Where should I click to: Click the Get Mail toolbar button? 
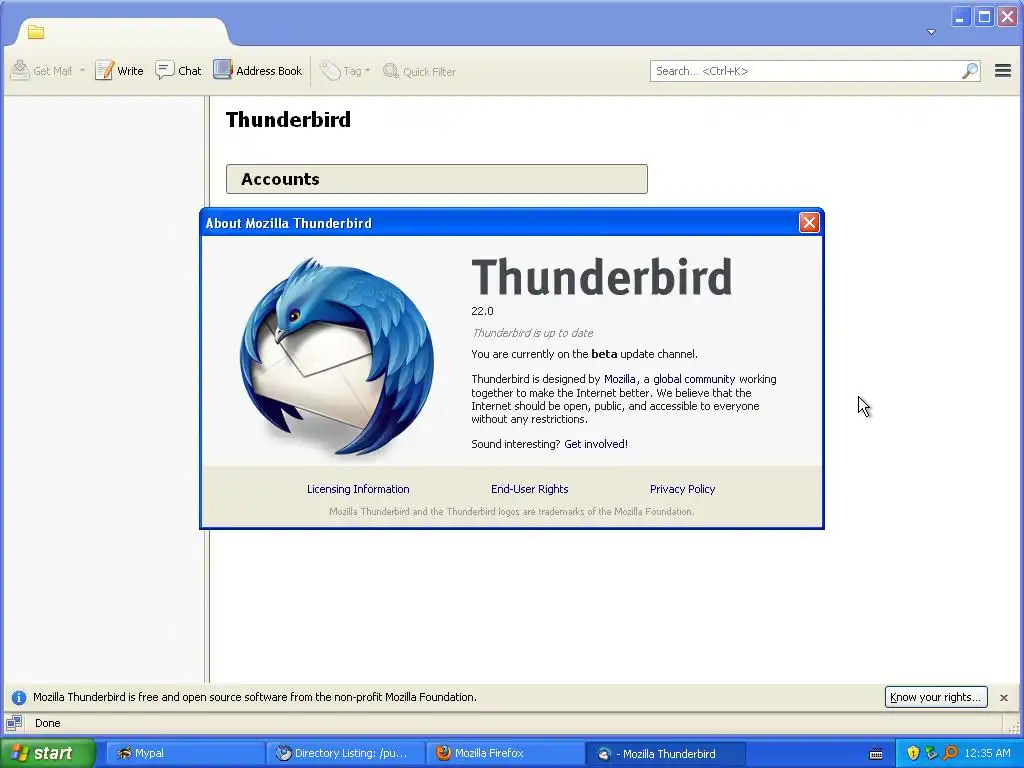pos(42,71)
